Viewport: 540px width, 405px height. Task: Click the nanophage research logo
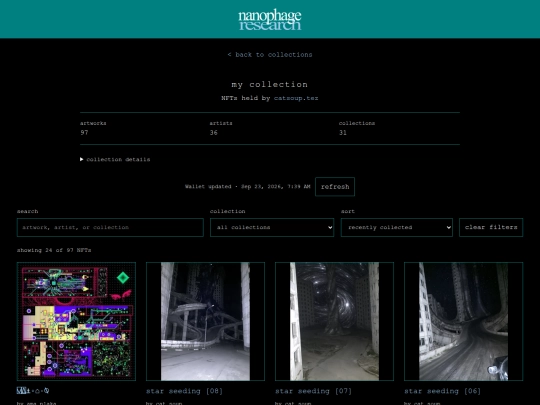pos(270,20)
